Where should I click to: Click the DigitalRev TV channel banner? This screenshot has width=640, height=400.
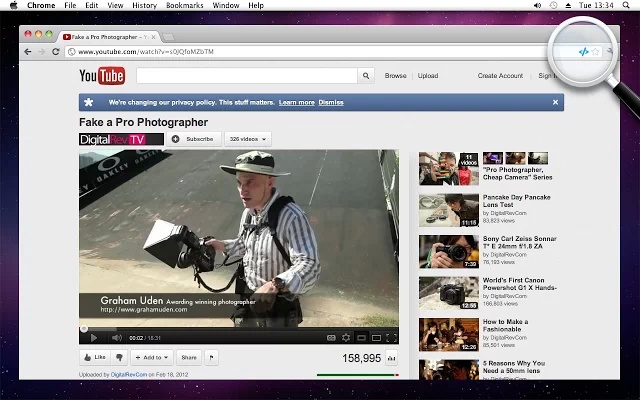coord(121,140)
